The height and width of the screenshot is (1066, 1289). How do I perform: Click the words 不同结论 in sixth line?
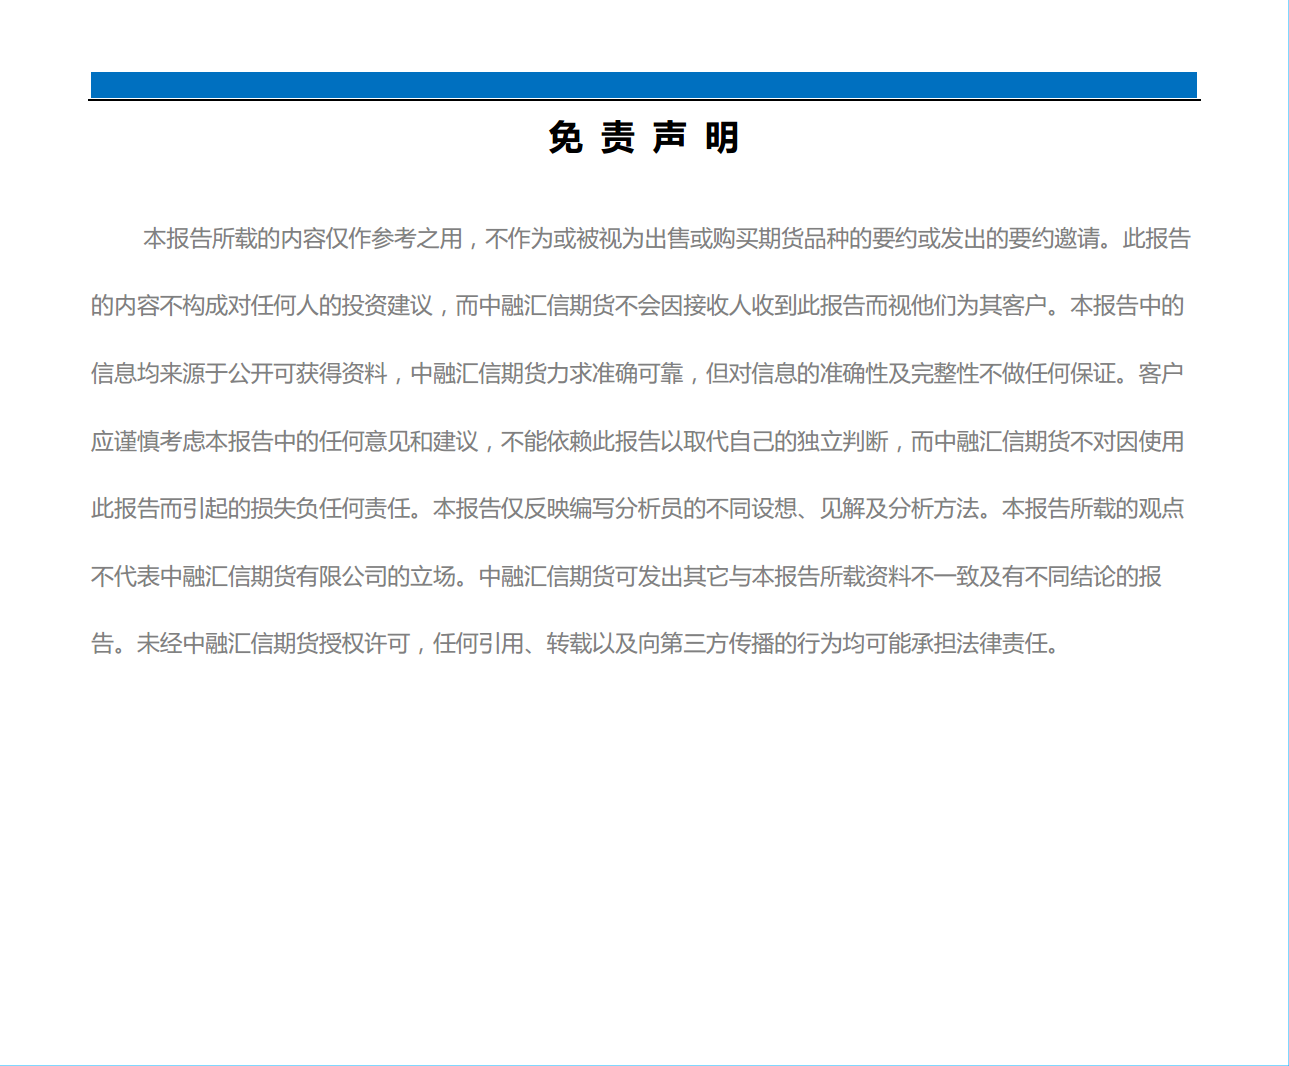1070,577
